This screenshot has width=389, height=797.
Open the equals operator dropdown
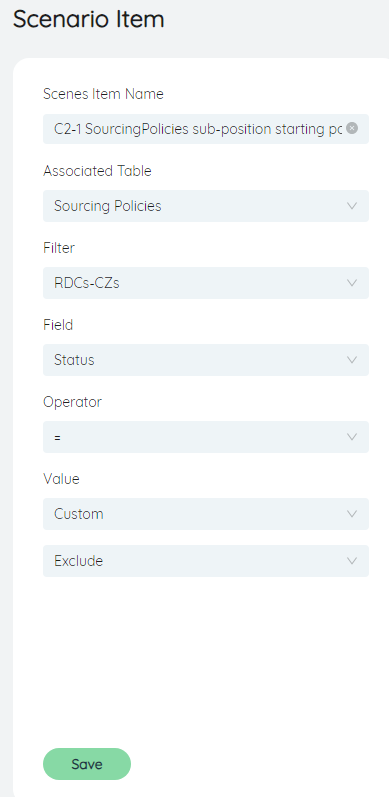pos(206,437)
